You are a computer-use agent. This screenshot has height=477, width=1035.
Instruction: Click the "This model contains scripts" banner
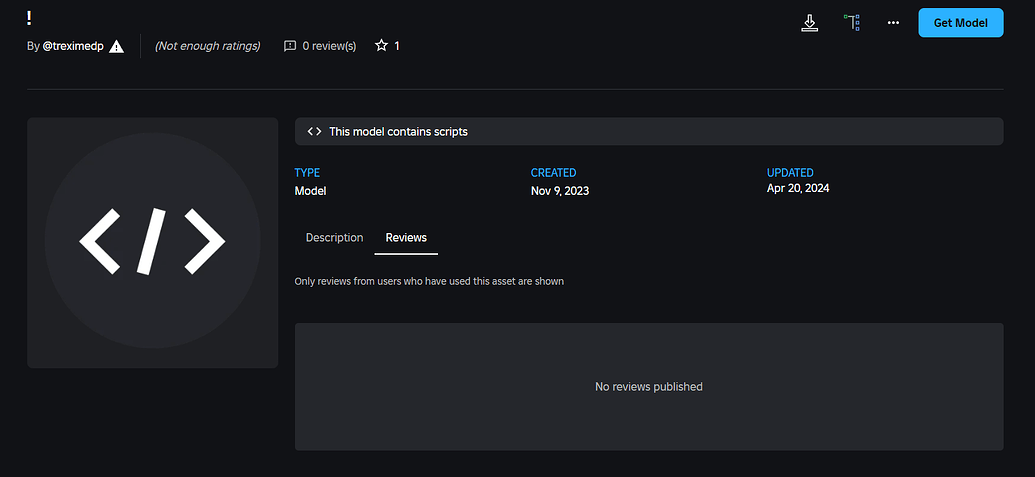648,131
